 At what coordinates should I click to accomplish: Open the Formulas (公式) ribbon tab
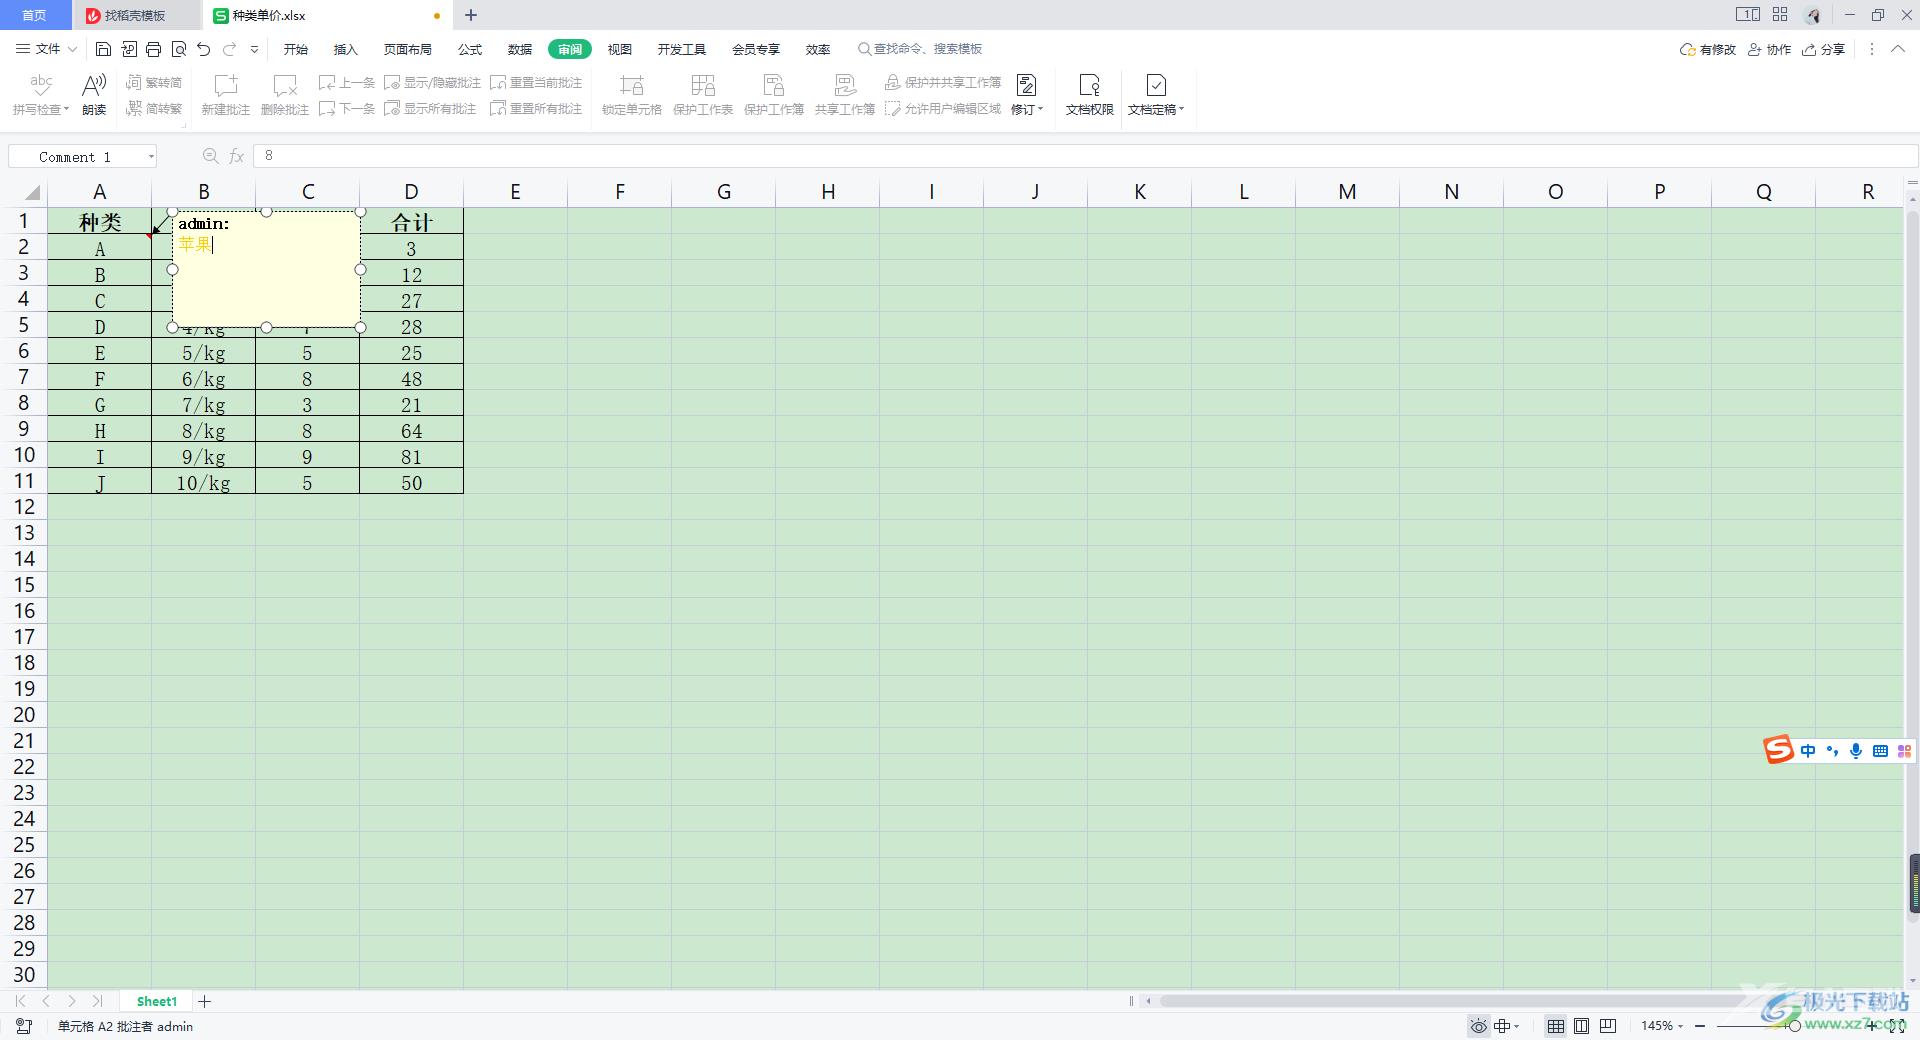click(x=470, y=49)
